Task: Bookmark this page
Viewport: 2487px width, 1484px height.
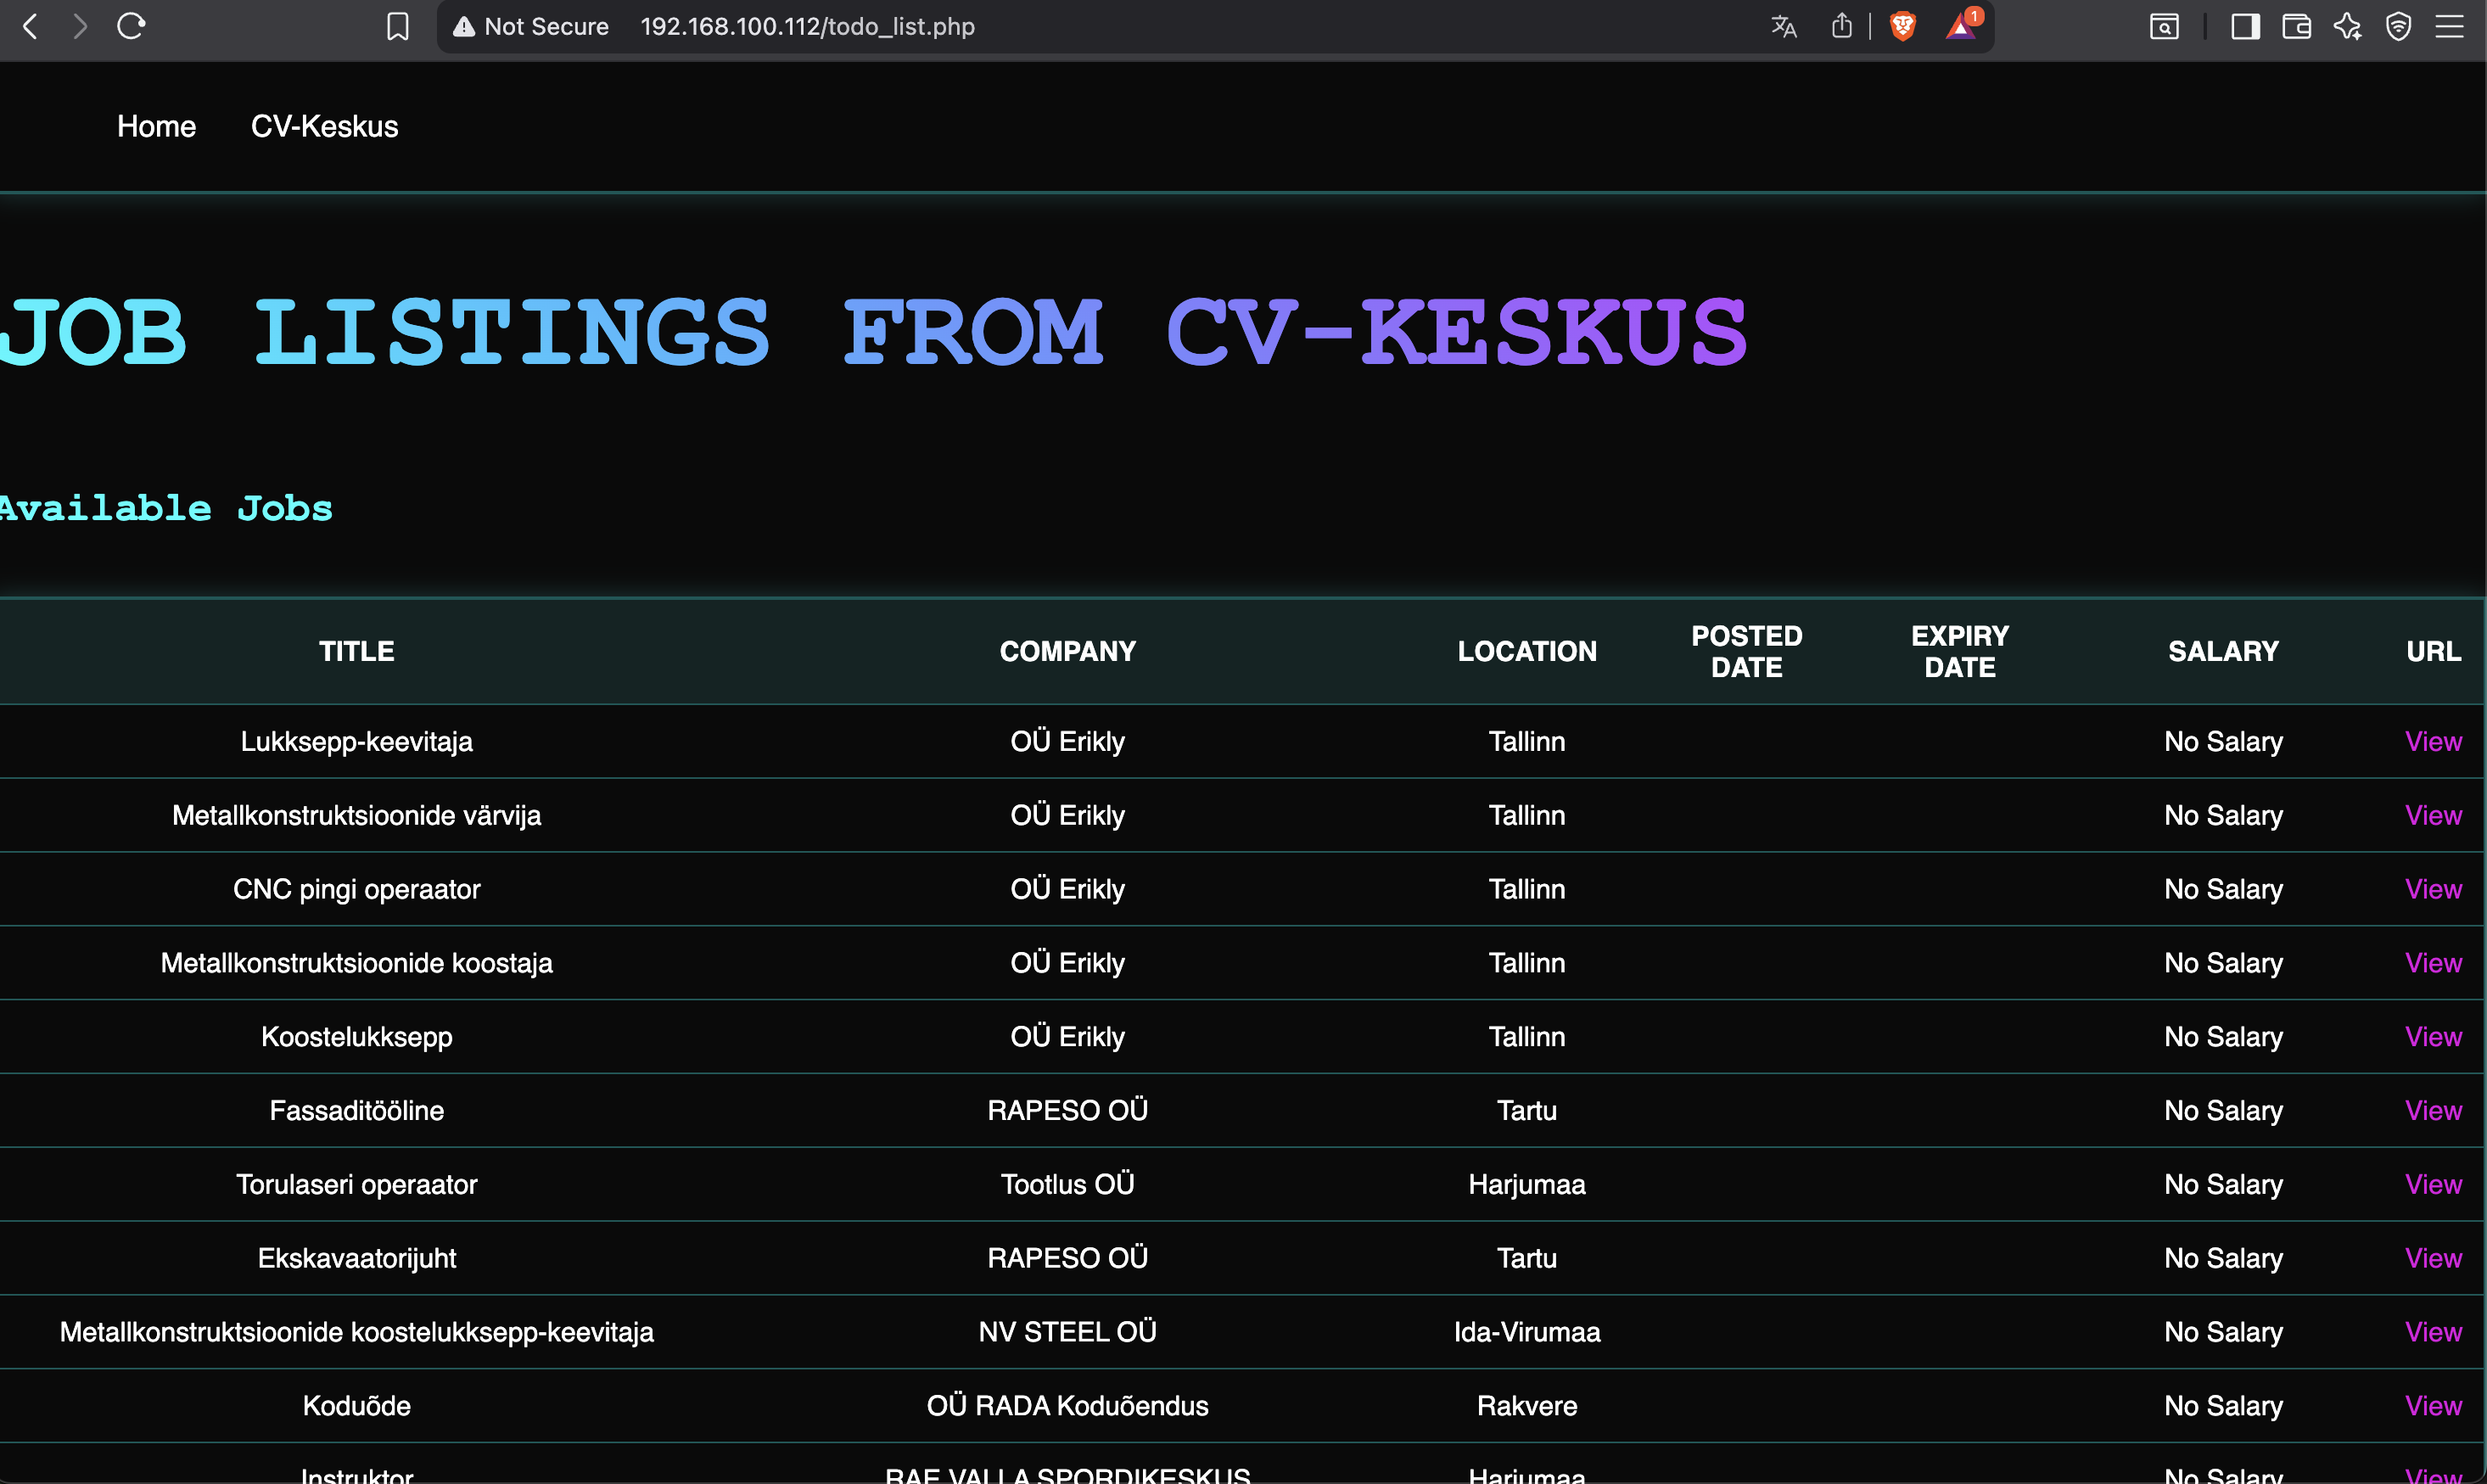Action: pos(398,26)
